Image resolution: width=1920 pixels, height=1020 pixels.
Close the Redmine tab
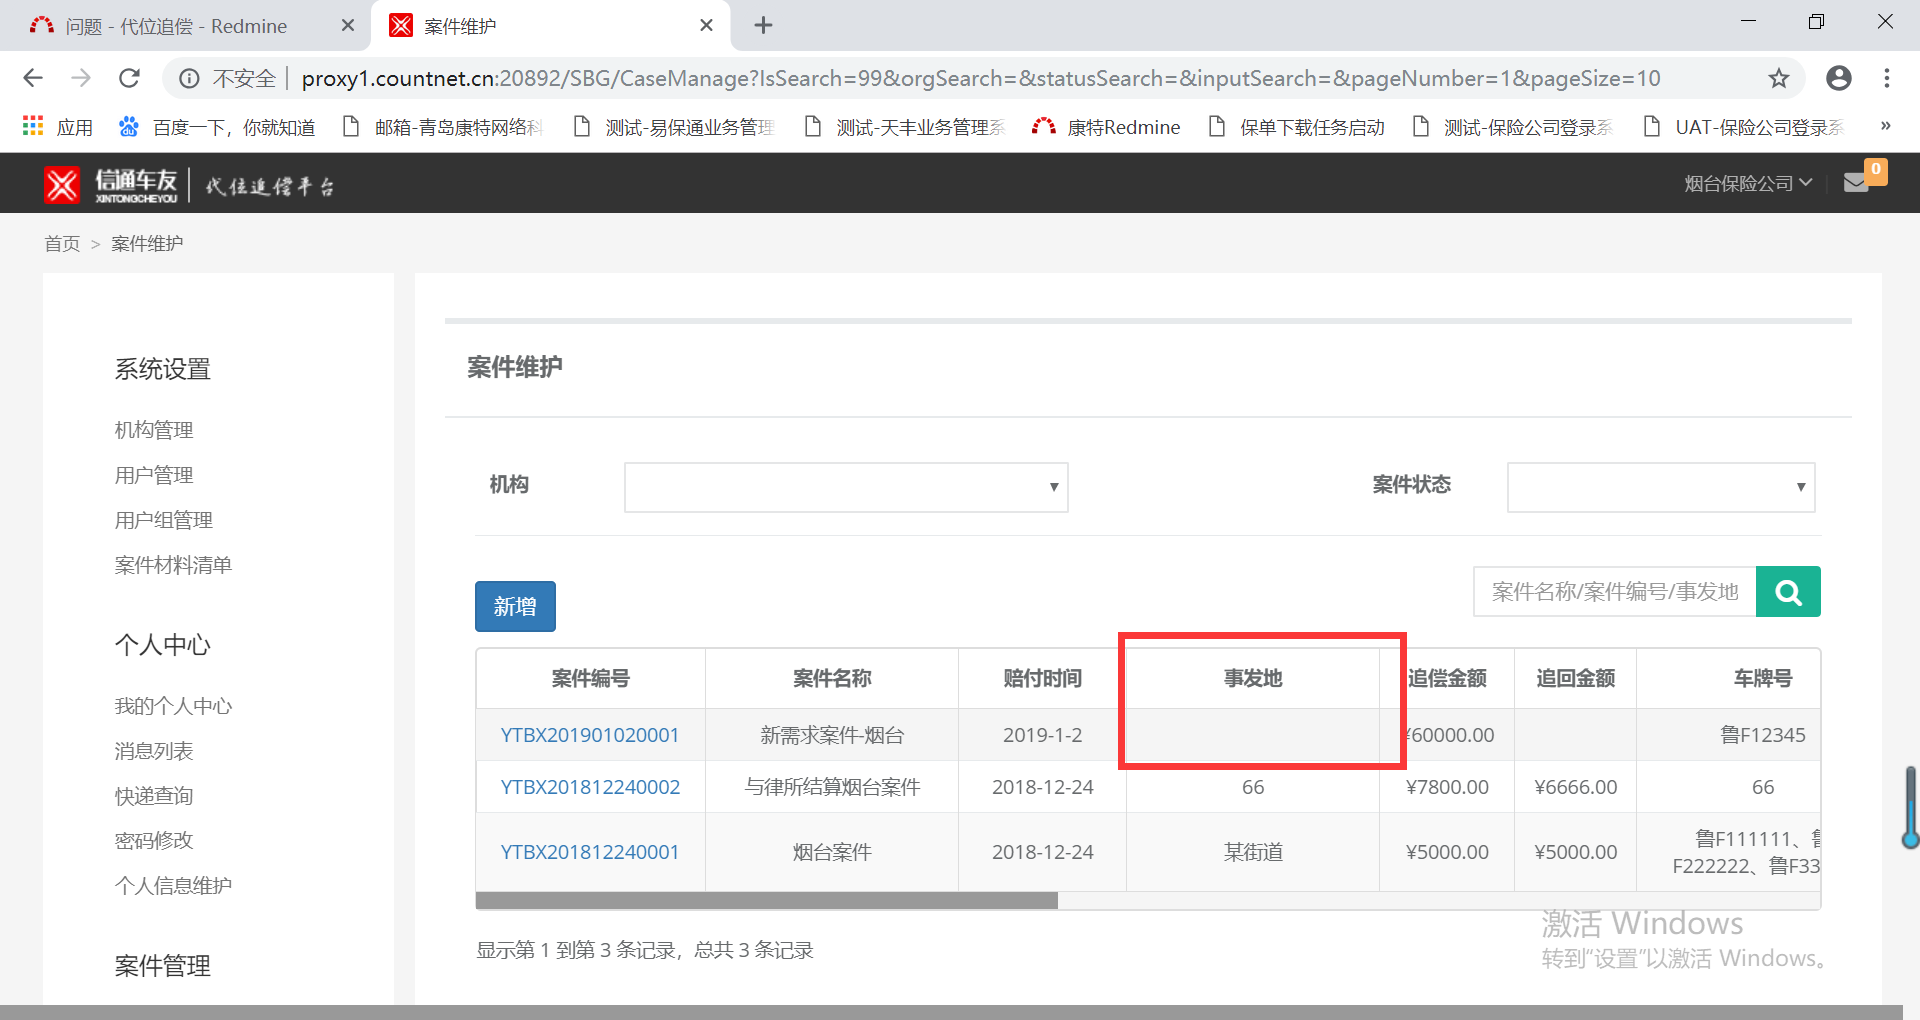pos(348,25)
